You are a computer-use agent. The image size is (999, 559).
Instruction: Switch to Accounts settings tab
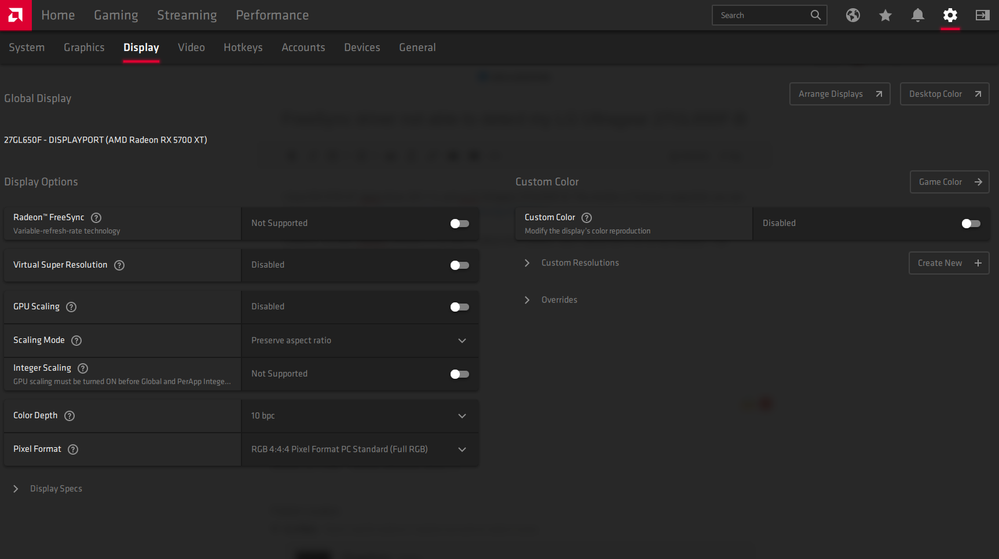point(303,47)
